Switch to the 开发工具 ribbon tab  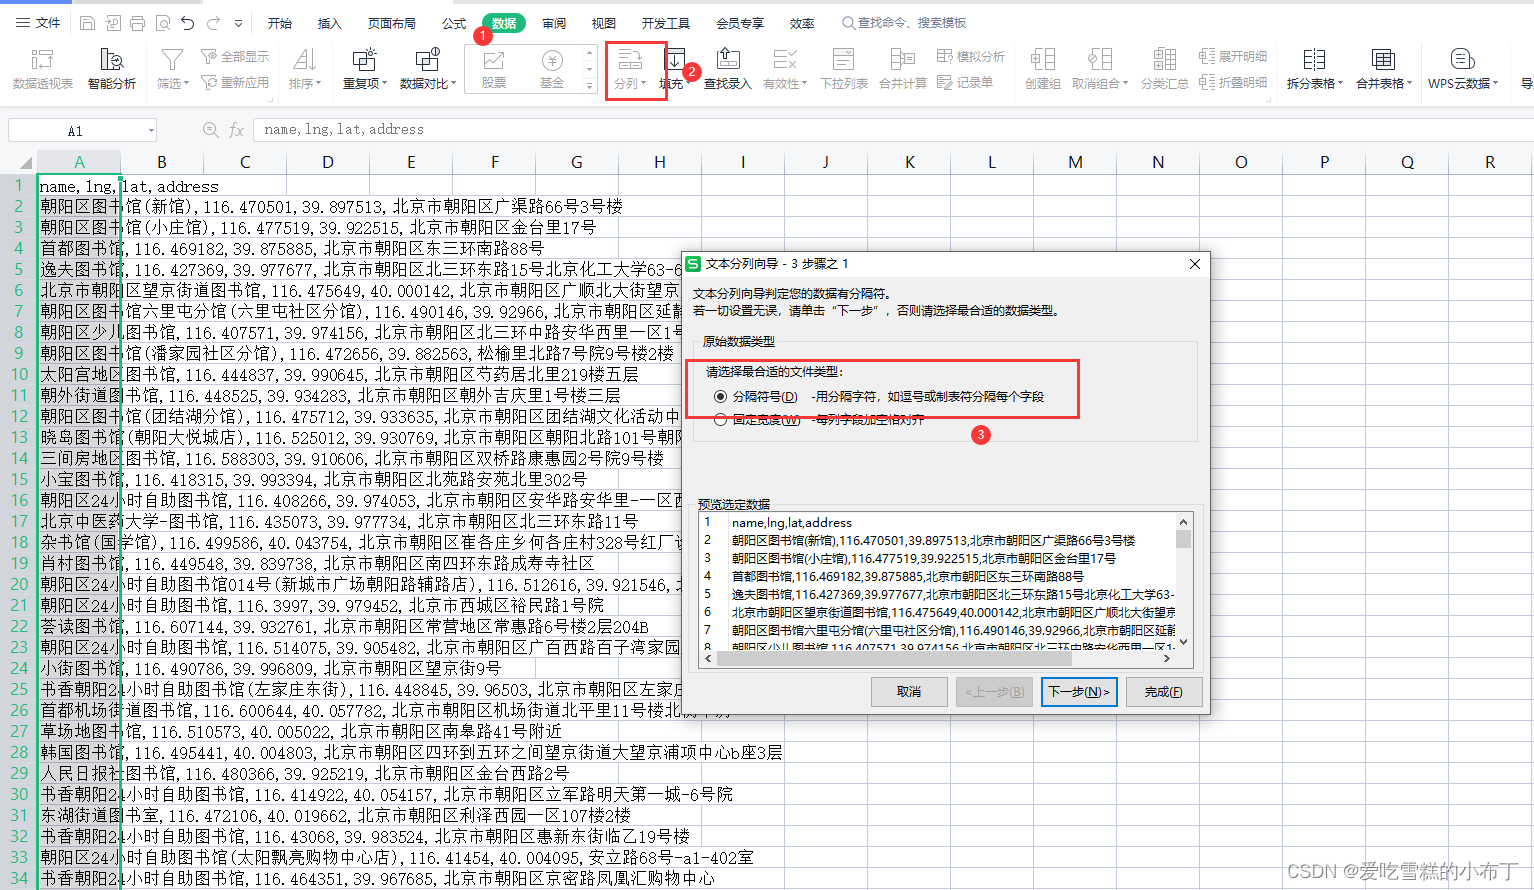pos(666,23)
